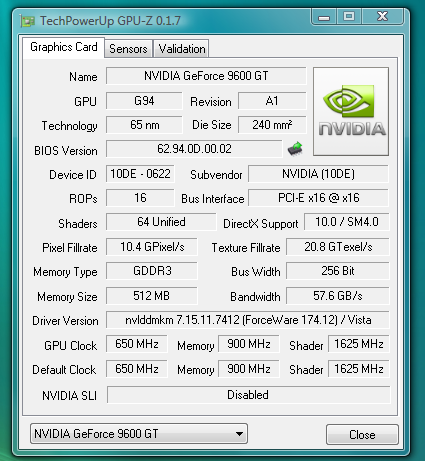The image size is (425, 461).
Task: Click the Die Size field 240 mm²
Action: tap(272, 125)
